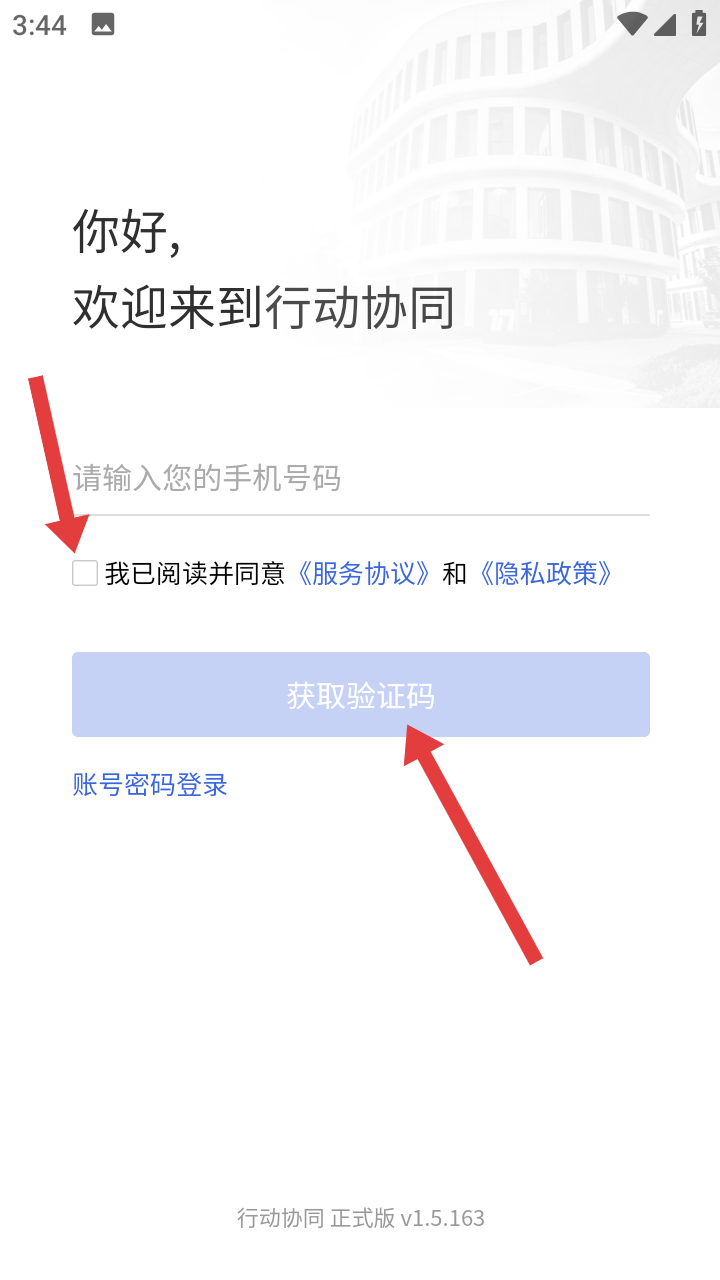Tap the battery charging icon
The height and width of the screenshot is (1280, 720).
699,24
